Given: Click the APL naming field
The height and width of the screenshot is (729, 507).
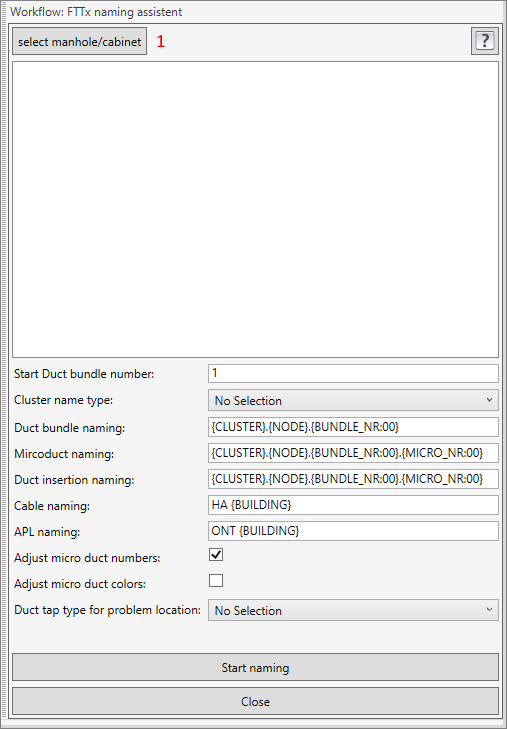Looking at the screenshot, I should coord(353,531).
